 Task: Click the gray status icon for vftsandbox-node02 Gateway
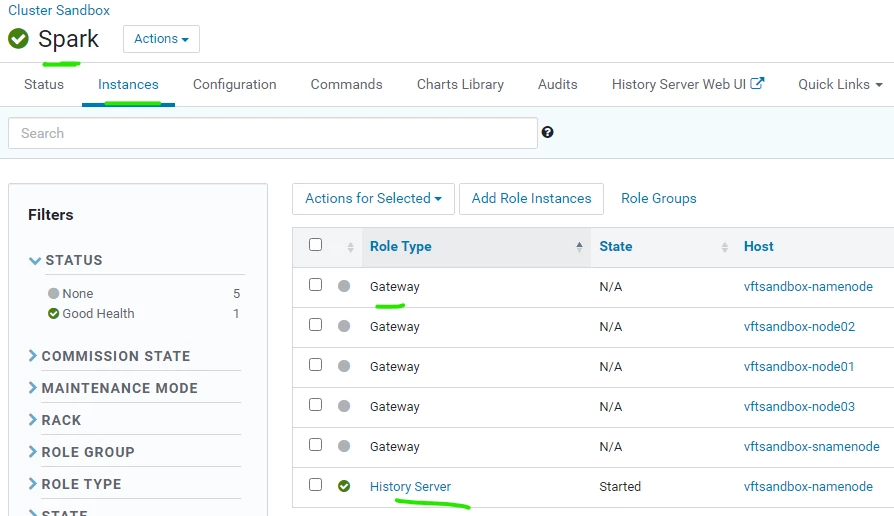tap(344, 326)
